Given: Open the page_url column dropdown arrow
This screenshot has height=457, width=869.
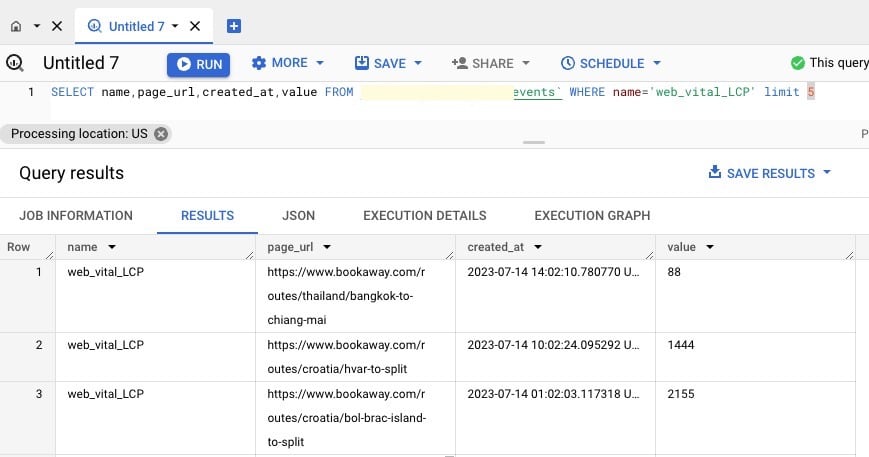Looking at the screenshot, I should click(327, 247).
